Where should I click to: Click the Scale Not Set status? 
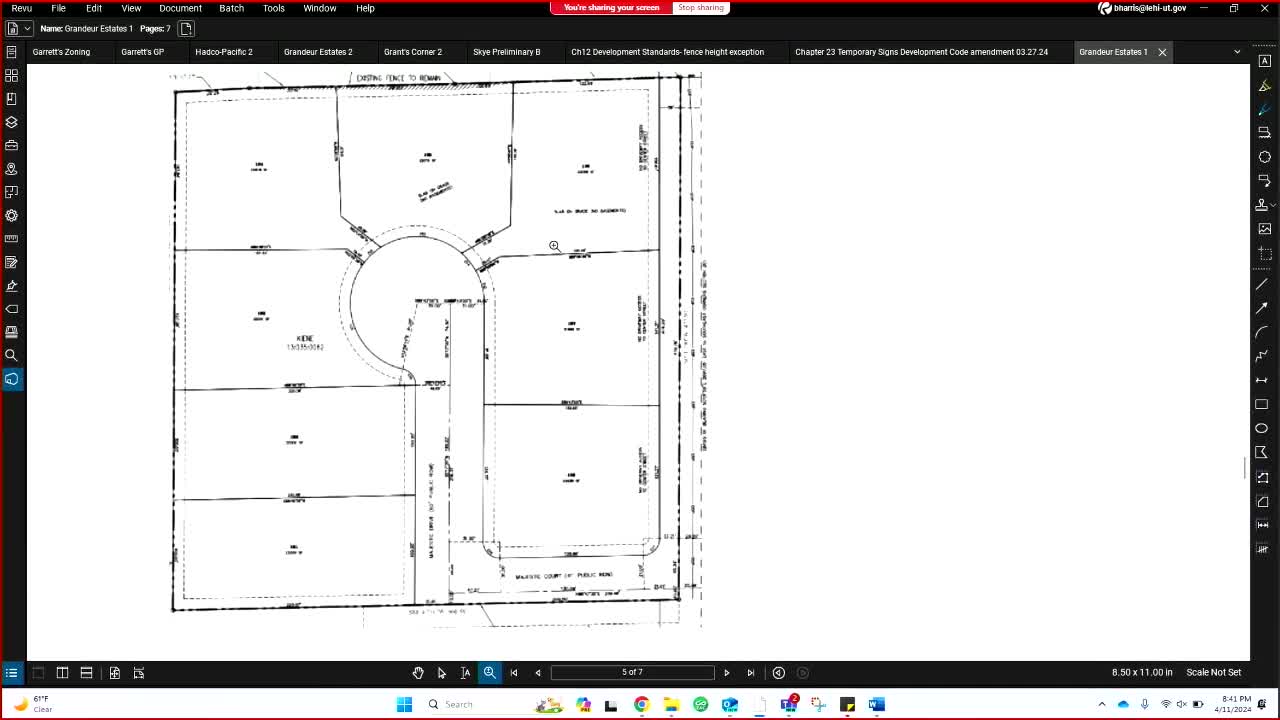tap(1214, 672)
